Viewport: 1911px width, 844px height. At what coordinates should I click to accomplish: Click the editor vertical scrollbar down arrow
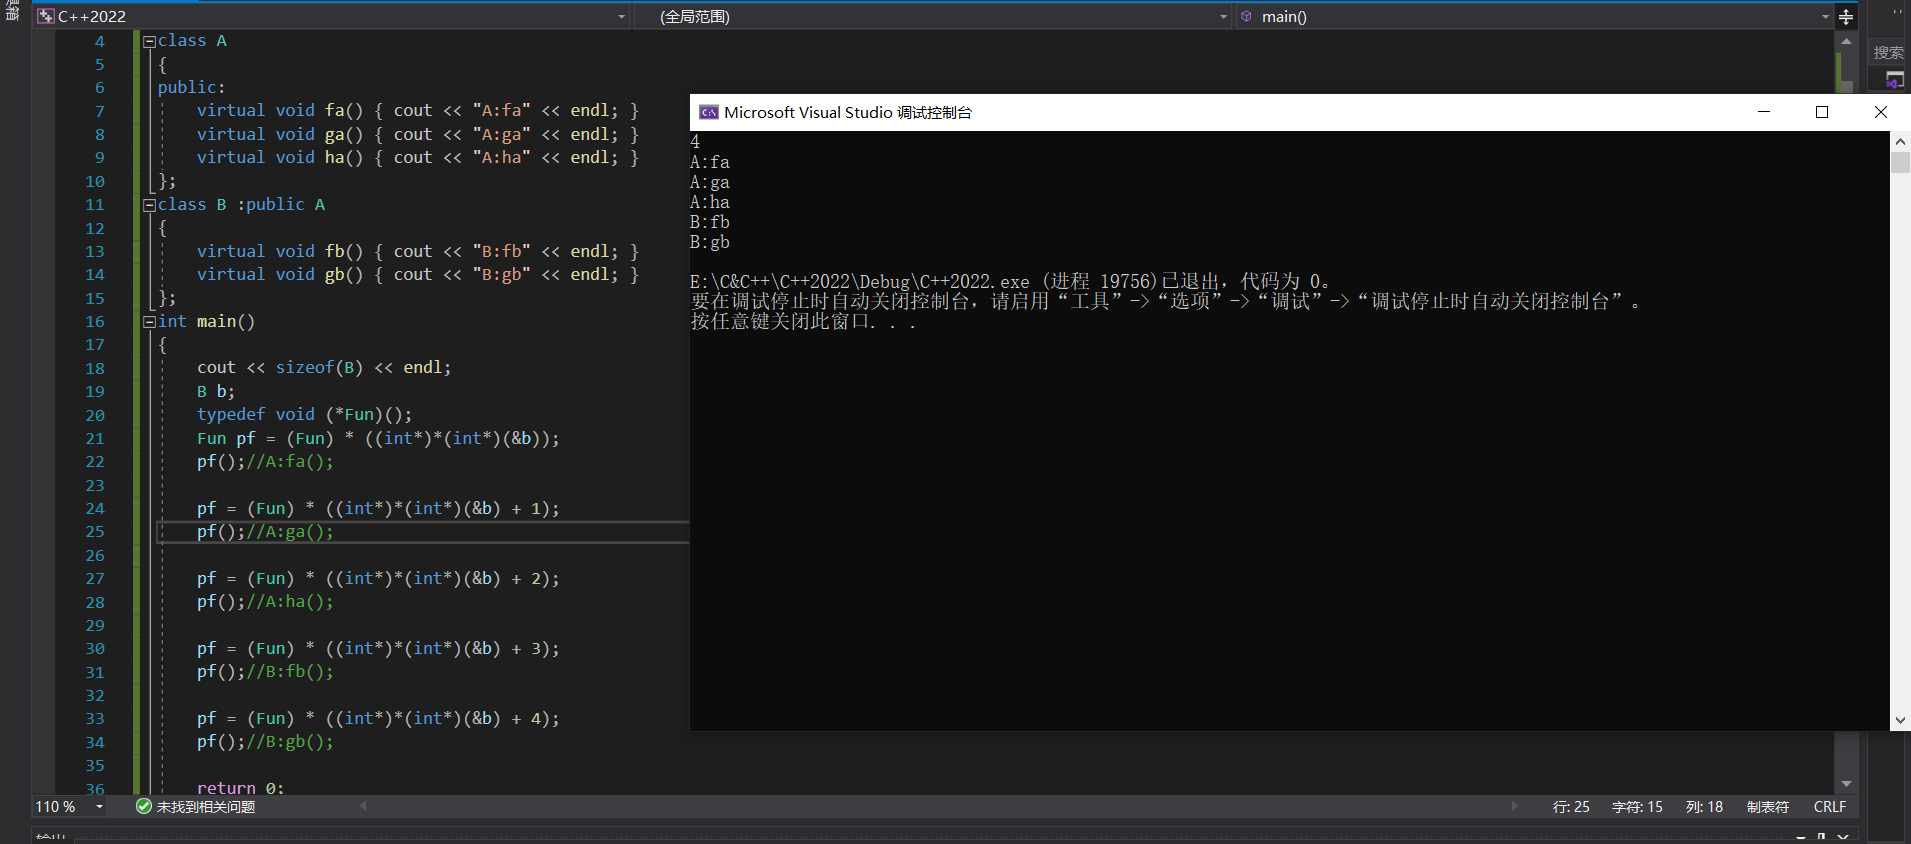1846,784
